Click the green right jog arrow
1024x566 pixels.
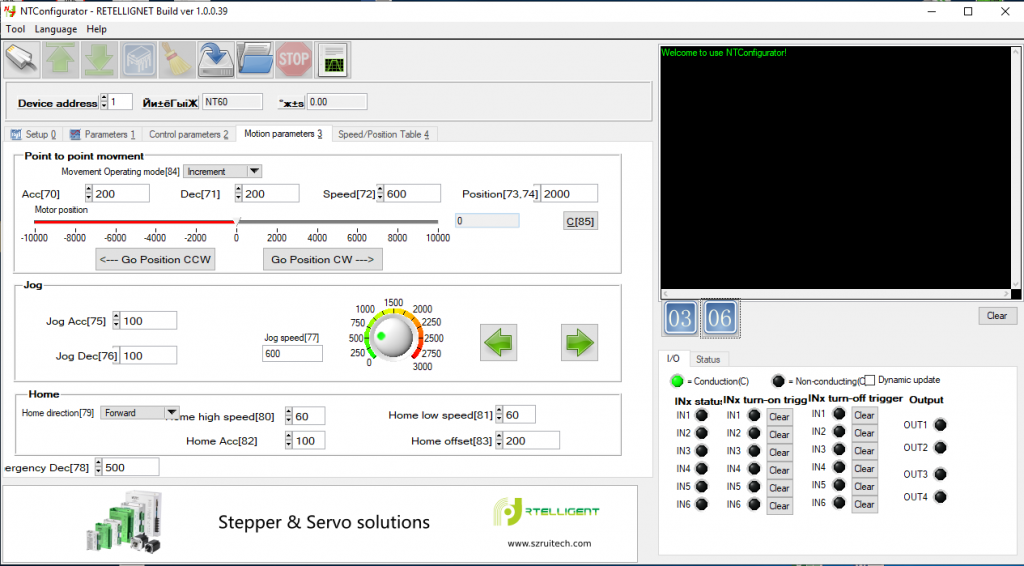(x=579, y=343)
